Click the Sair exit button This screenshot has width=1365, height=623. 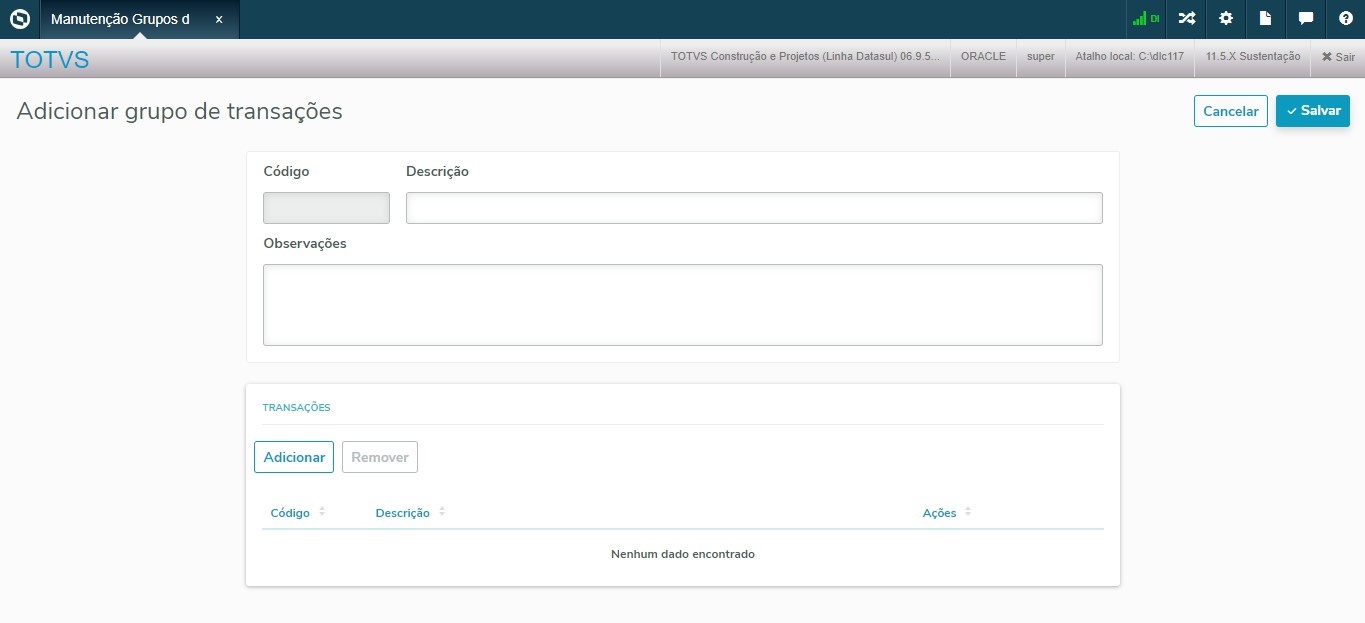point(1338,57)
